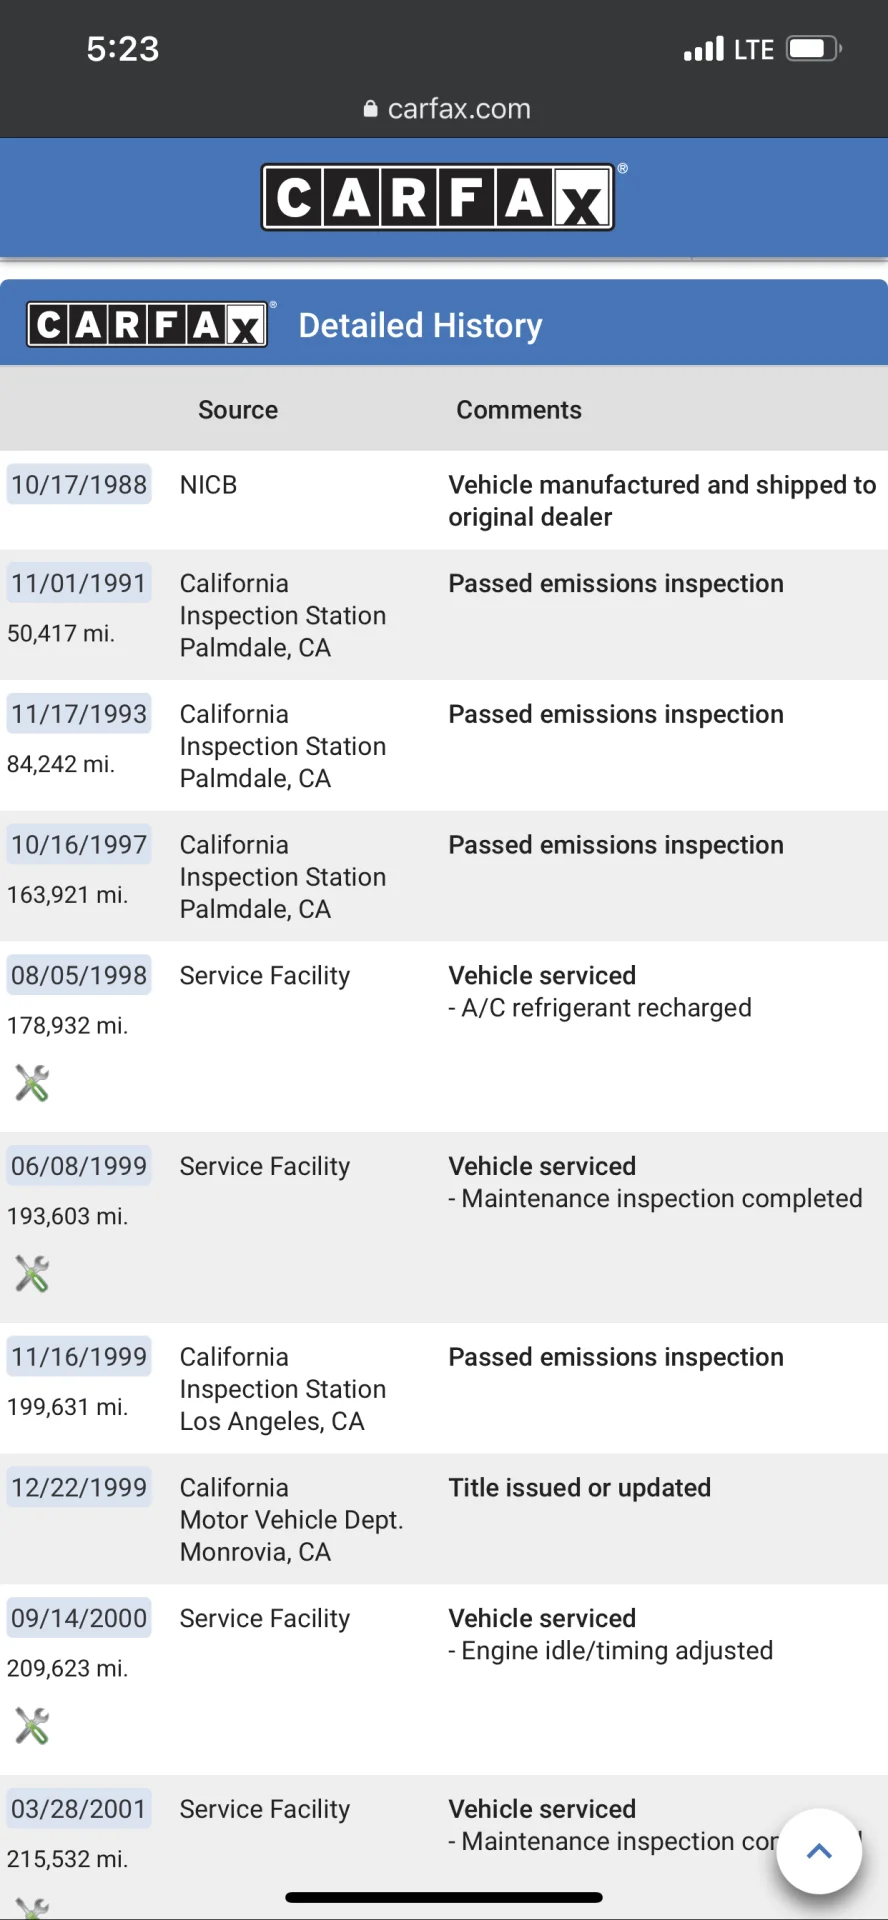This screenshot has height=1920, width=888.
Task: Tap the carfax.com address bar
Action: (x=447, y=109)
